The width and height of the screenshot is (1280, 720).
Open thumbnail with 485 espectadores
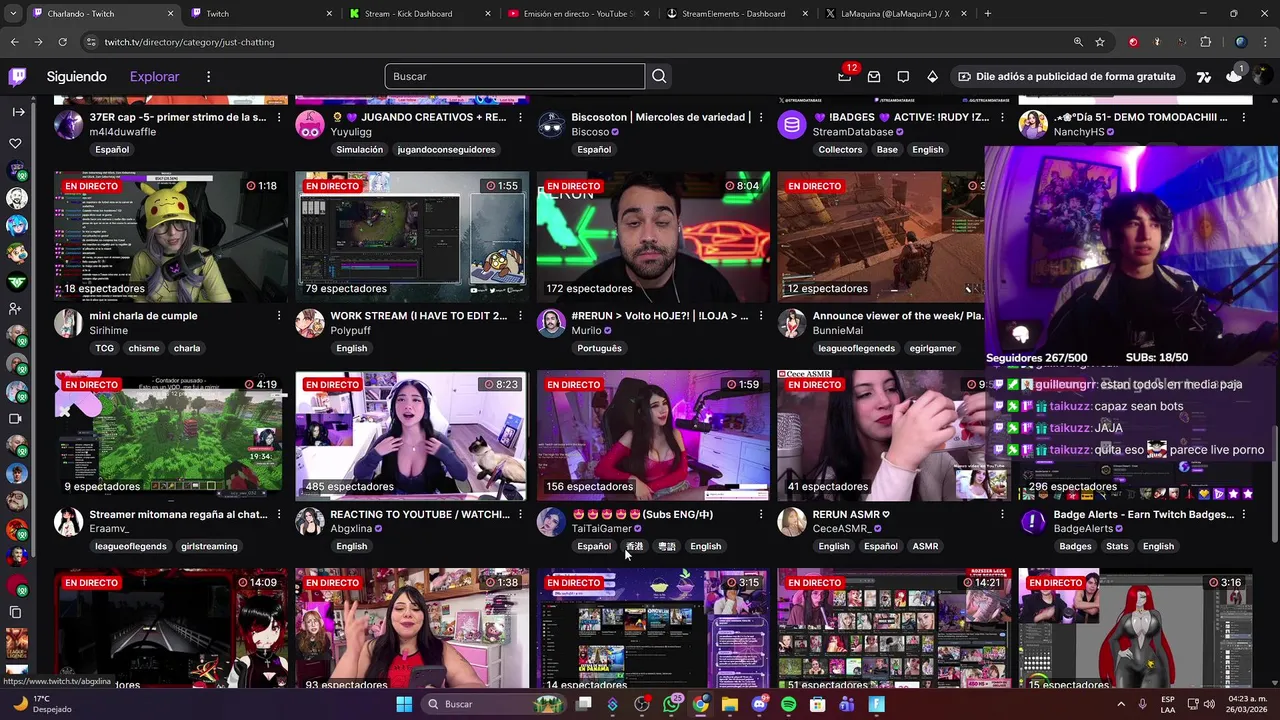coord(412,435)
